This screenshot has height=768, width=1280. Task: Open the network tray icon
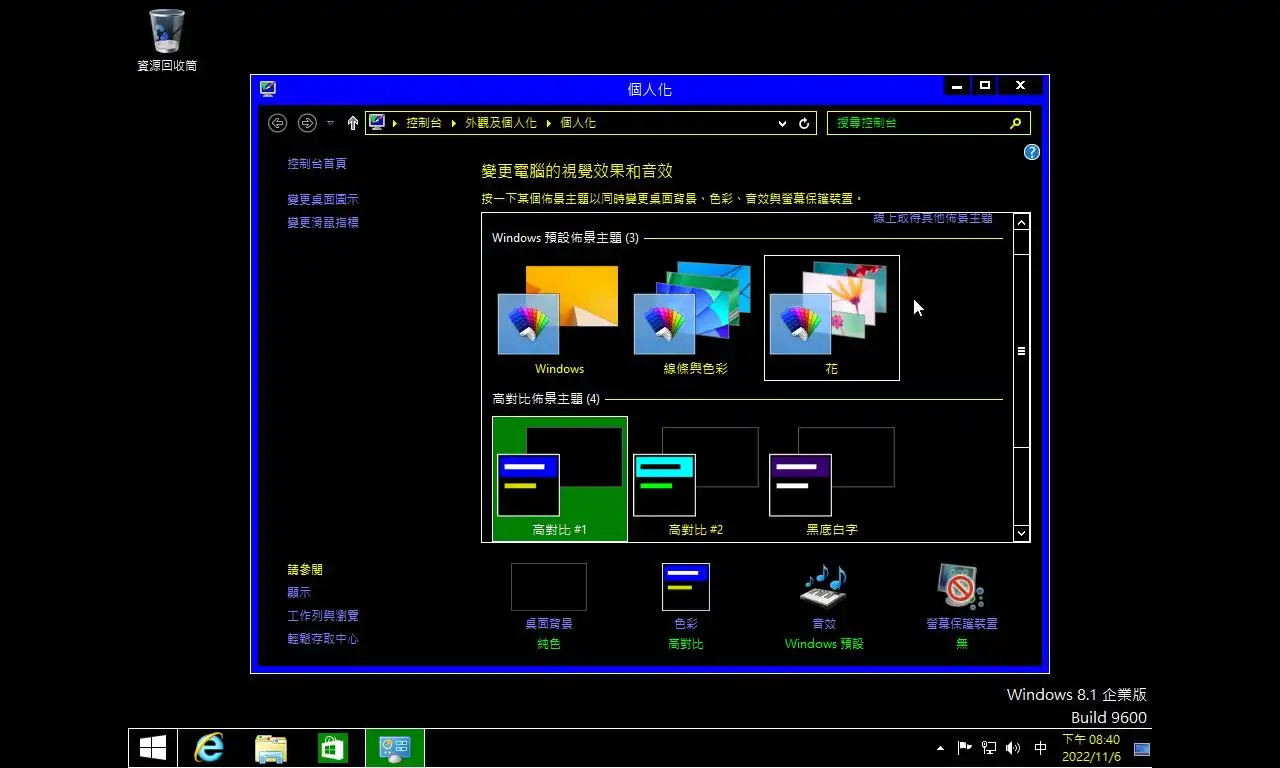(x=989, y=748)
